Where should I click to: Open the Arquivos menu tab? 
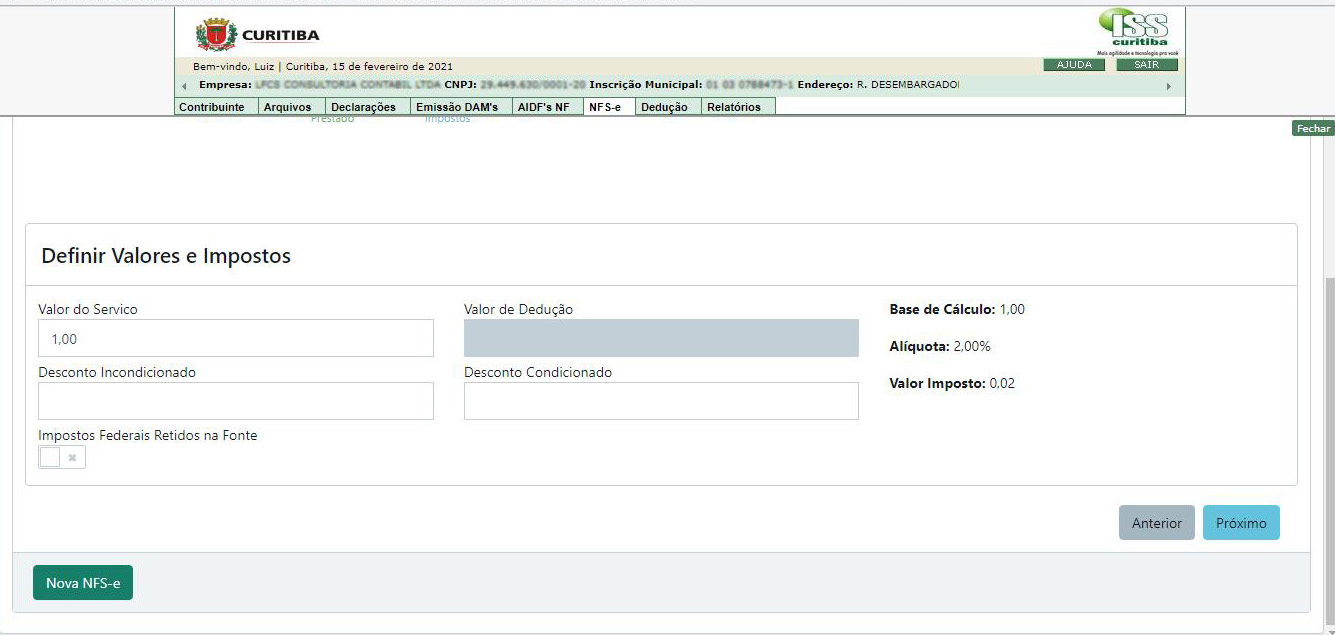point(287,107)
